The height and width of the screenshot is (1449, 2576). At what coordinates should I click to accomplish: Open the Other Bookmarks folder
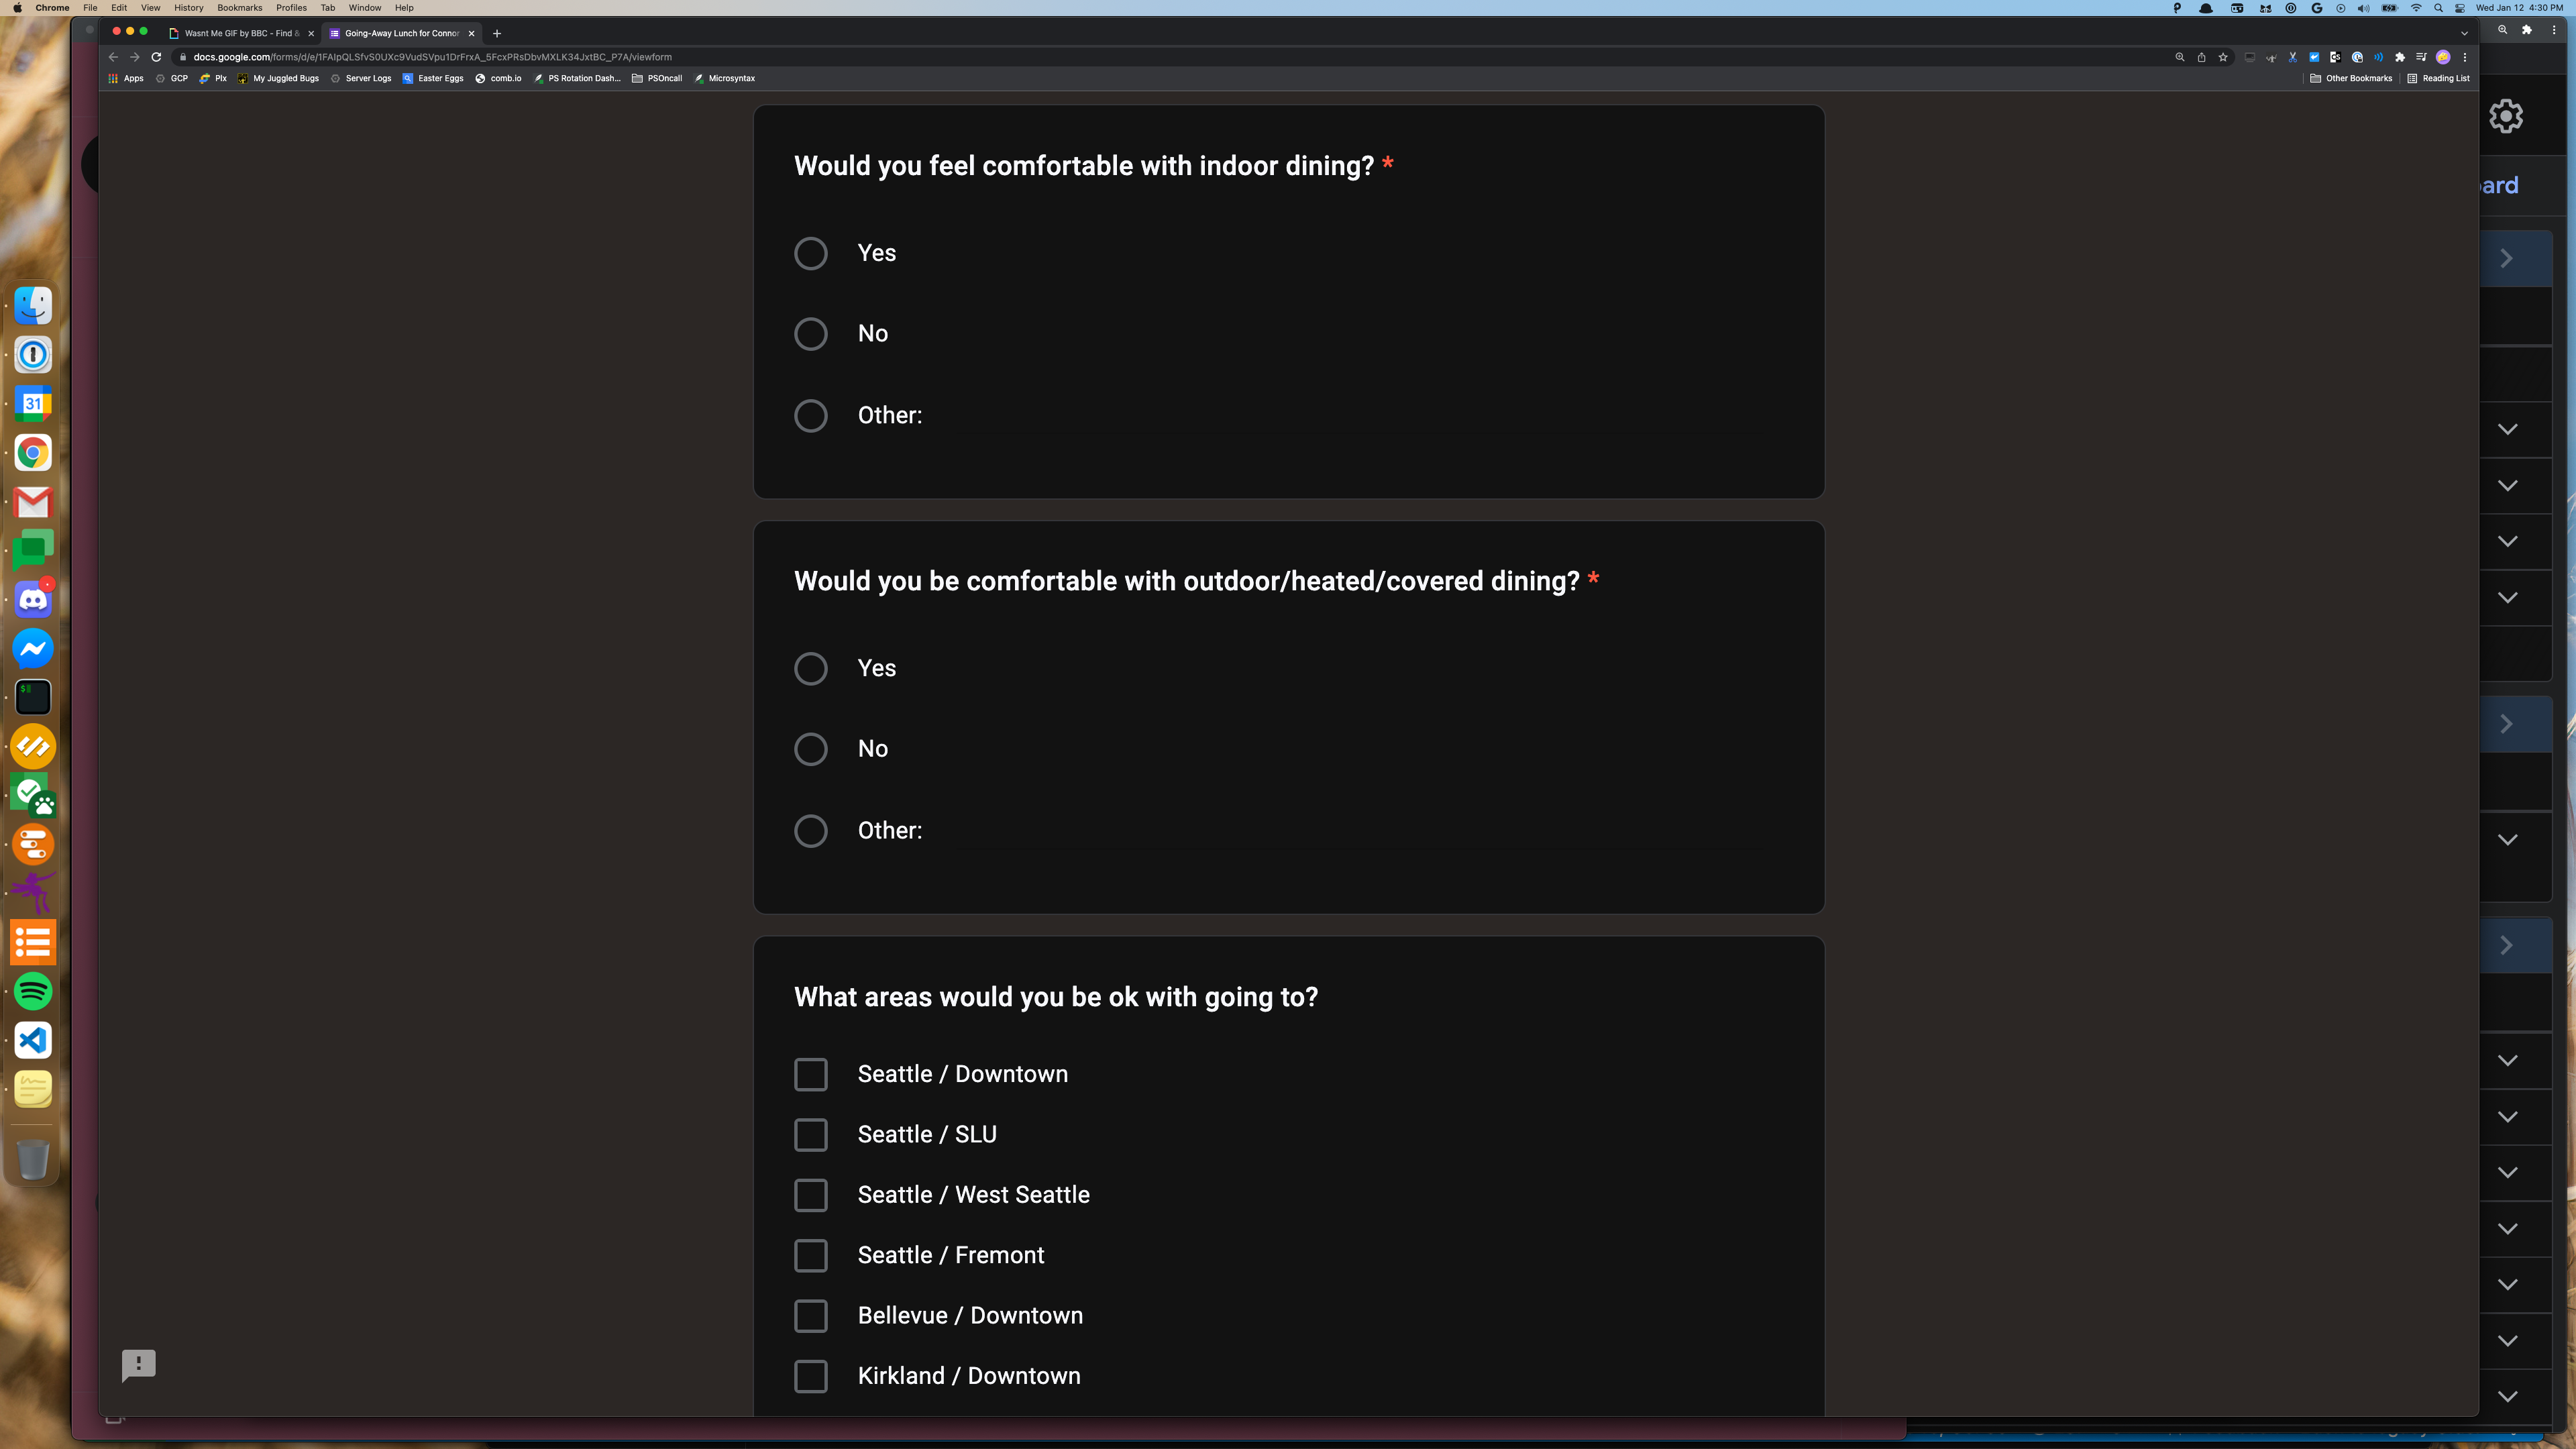point(2351,78)
